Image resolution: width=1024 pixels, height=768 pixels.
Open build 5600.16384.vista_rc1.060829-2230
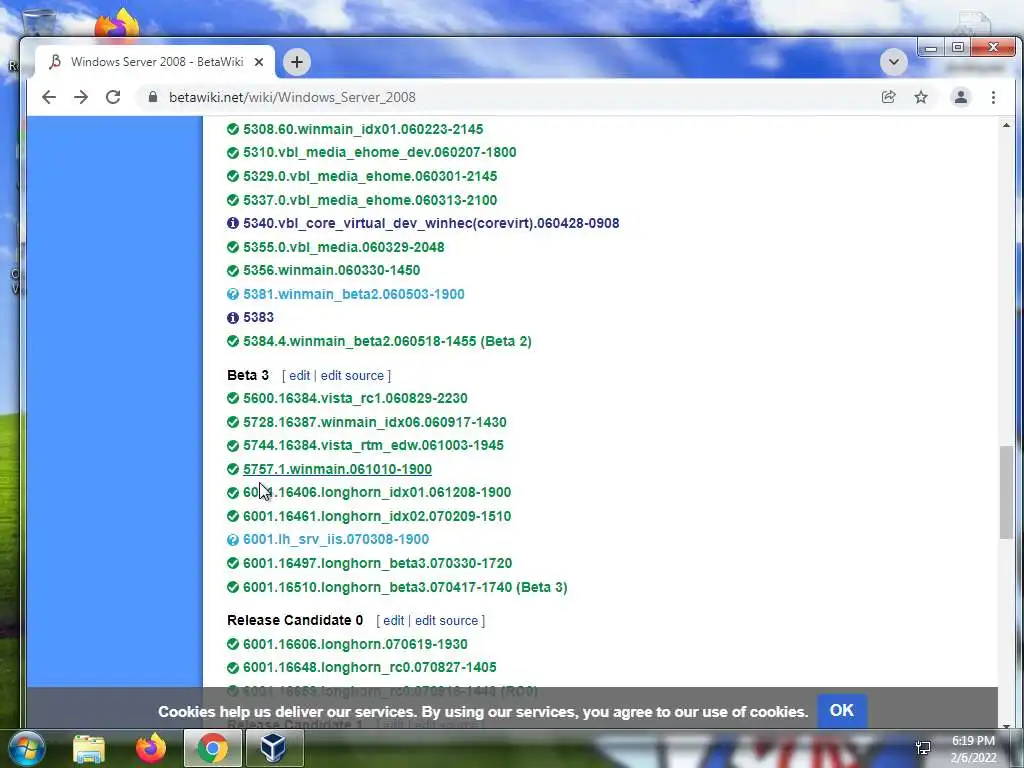pyautogui.click(x=355, y=398)
